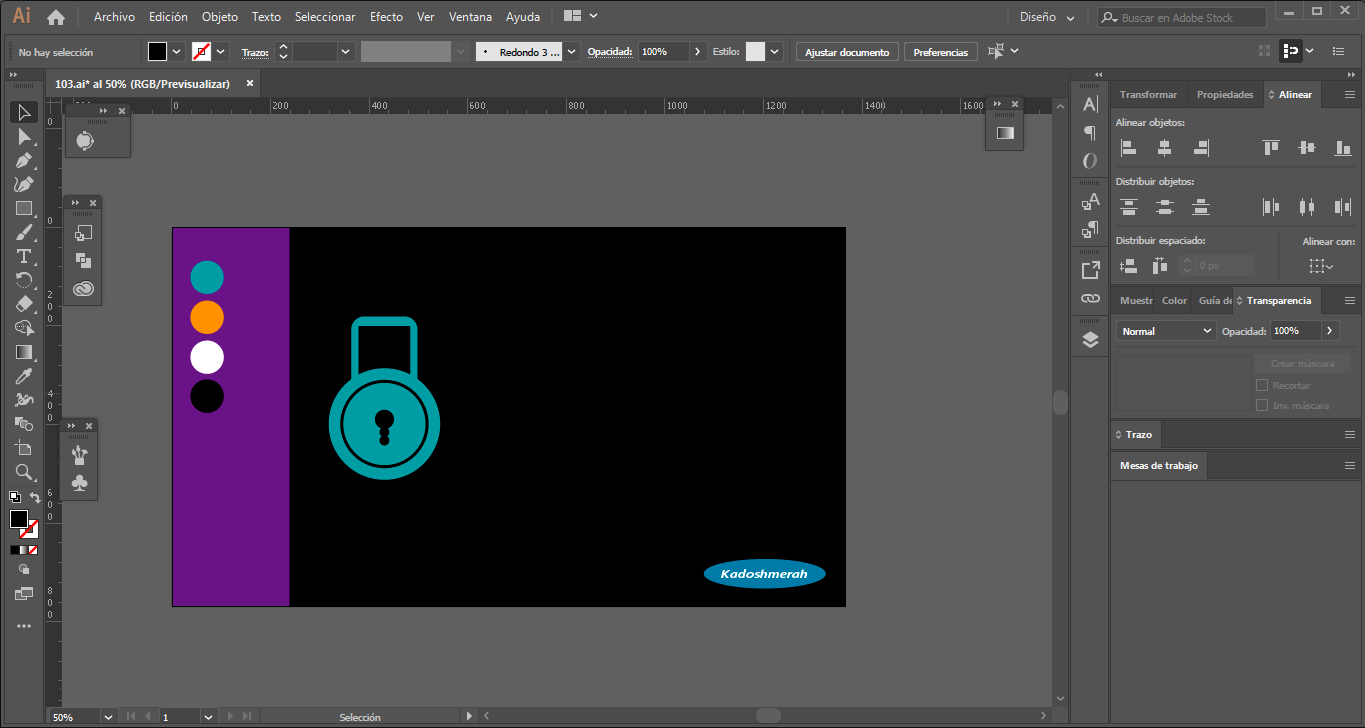Click the Home icon
The image size is (1365, 728).
pos(56,17)
